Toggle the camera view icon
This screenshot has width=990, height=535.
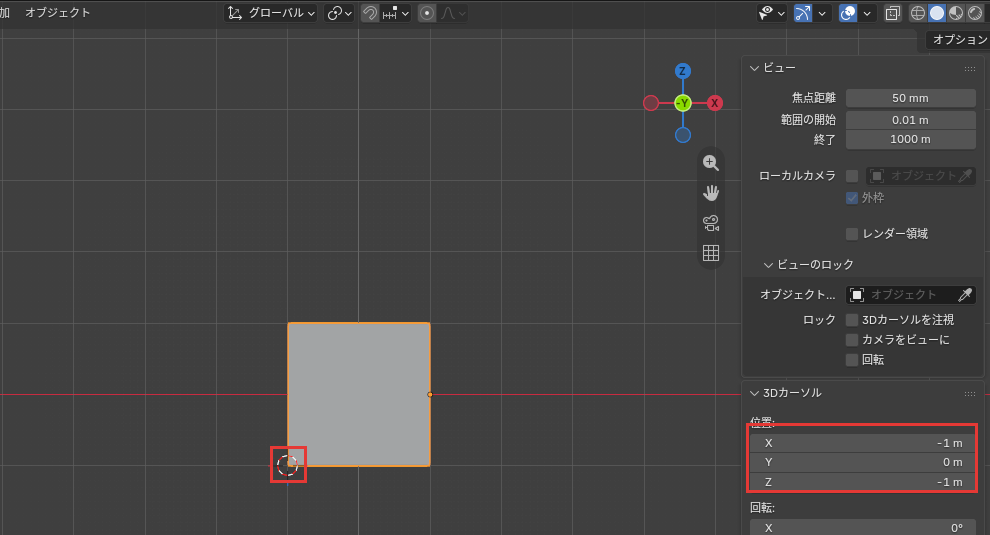point(711,223)
